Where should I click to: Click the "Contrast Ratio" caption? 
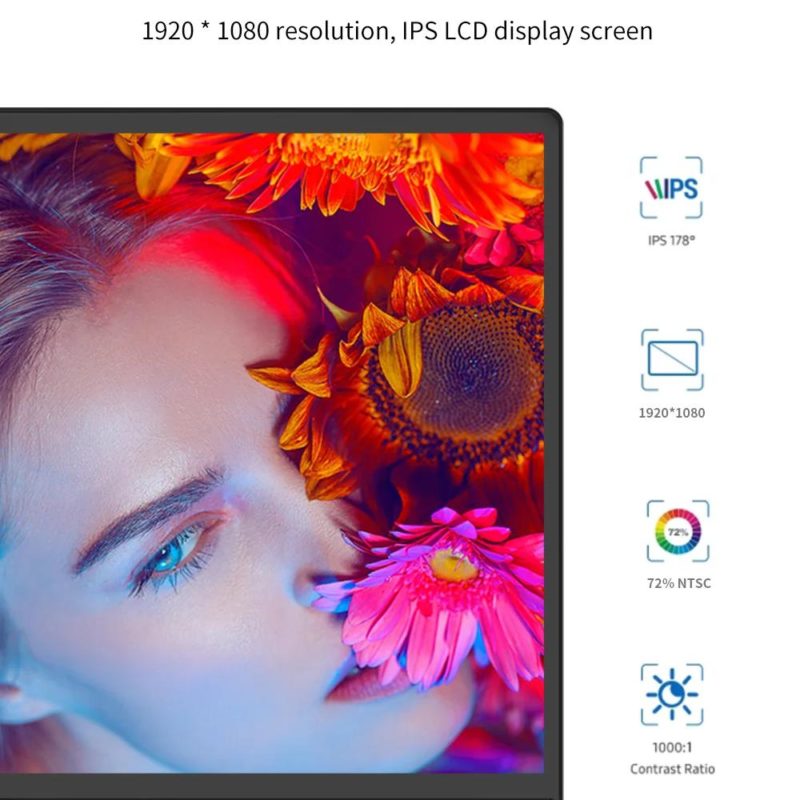pyautogui.click(x=671, y=768)
